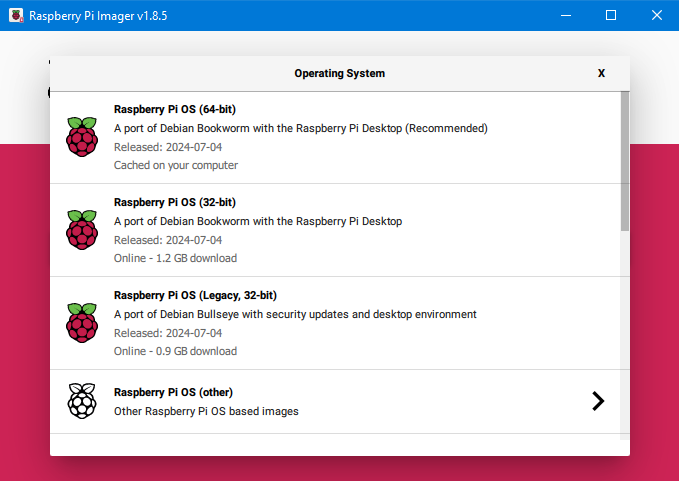Screen dimensions: 679x481
Task: Click the Raspberry Pi Imager title bar app icon
Action: [x=16, y=16]
